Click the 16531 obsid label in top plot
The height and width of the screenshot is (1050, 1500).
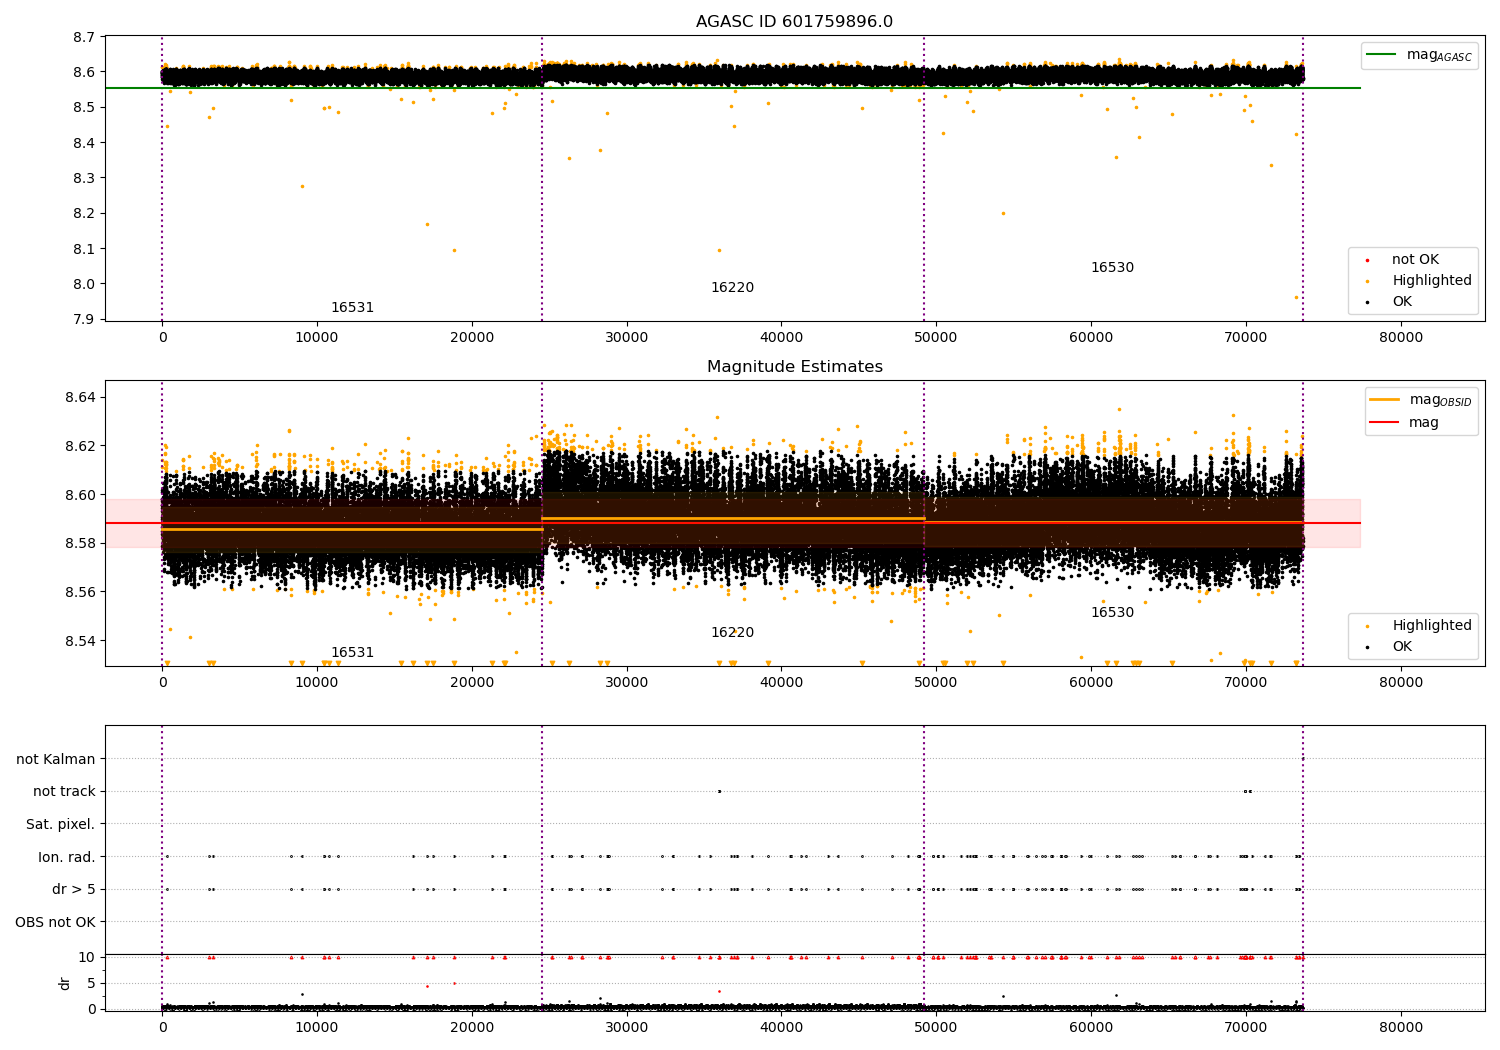tap(352, 308)
